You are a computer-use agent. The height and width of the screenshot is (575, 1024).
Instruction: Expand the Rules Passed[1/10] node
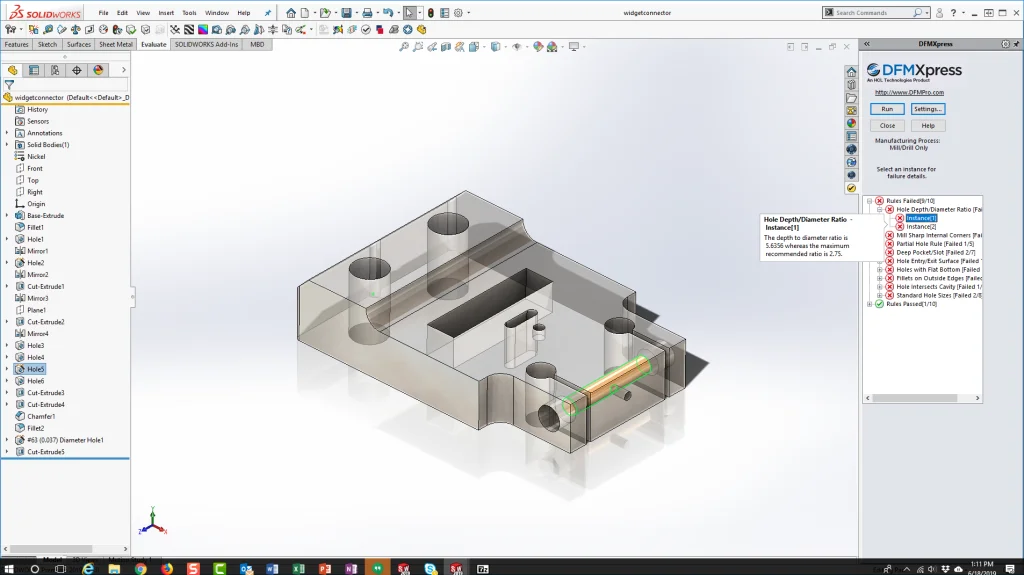pyautogui.click(x=869, y=304)
